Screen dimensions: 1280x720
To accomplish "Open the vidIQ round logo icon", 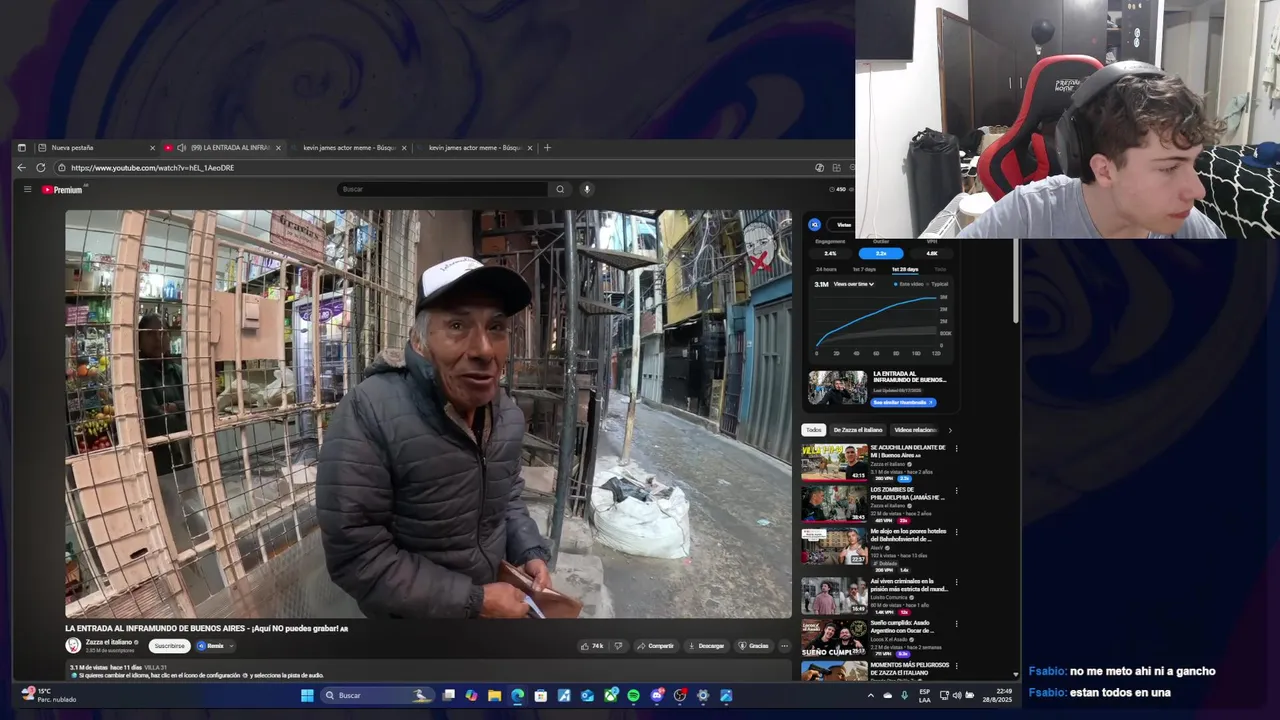I will (x=814, y=225).
